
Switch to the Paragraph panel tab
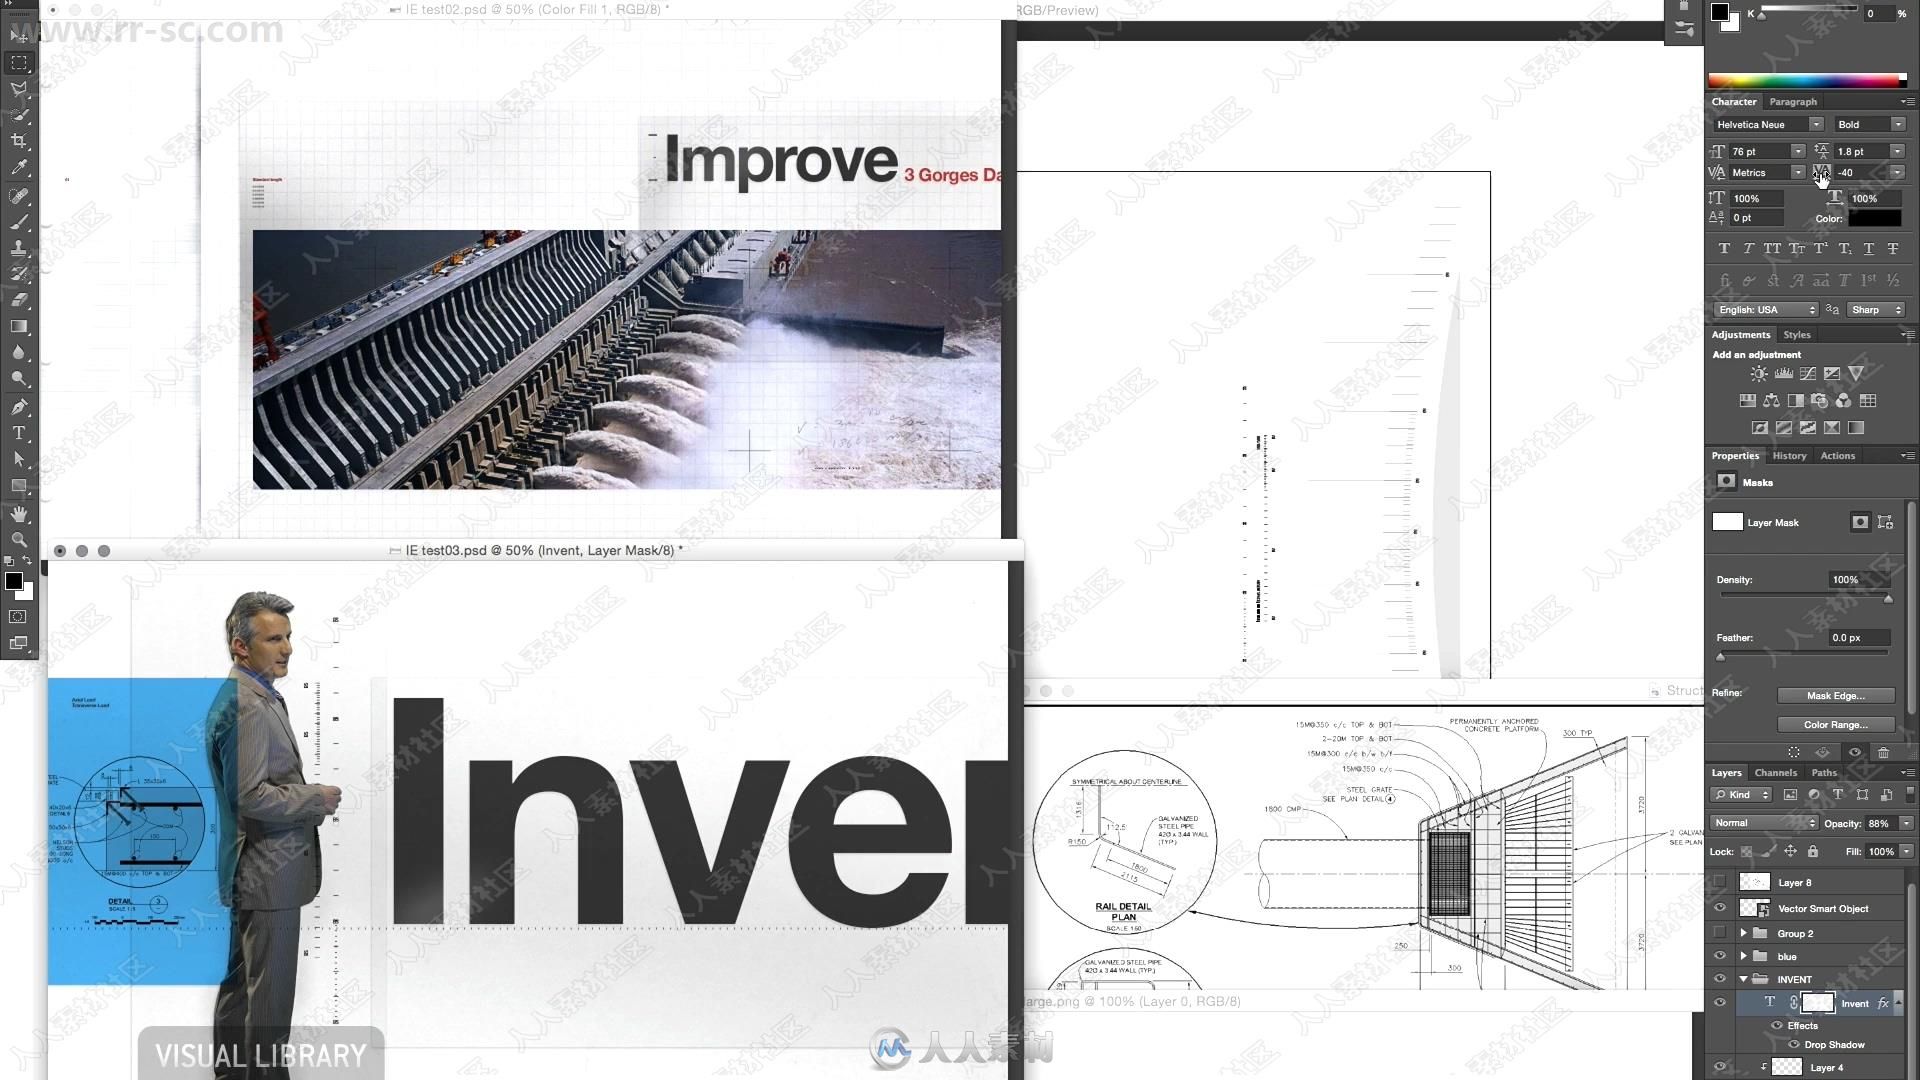tap(1791, 100)
